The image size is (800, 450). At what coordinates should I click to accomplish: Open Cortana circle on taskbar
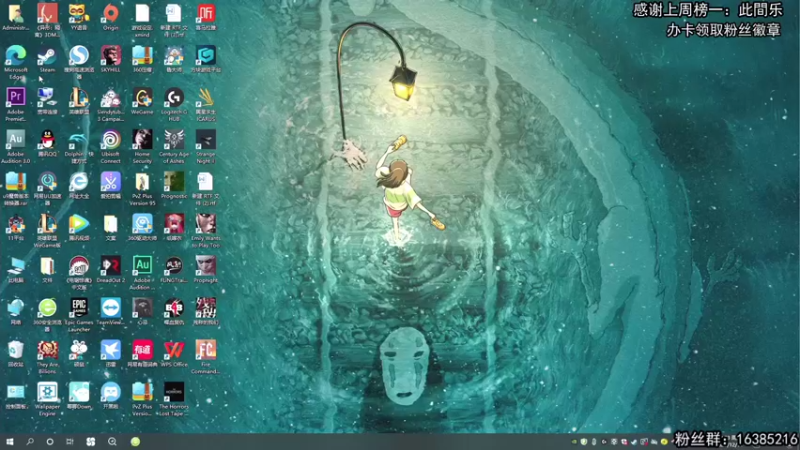(50, 442)
